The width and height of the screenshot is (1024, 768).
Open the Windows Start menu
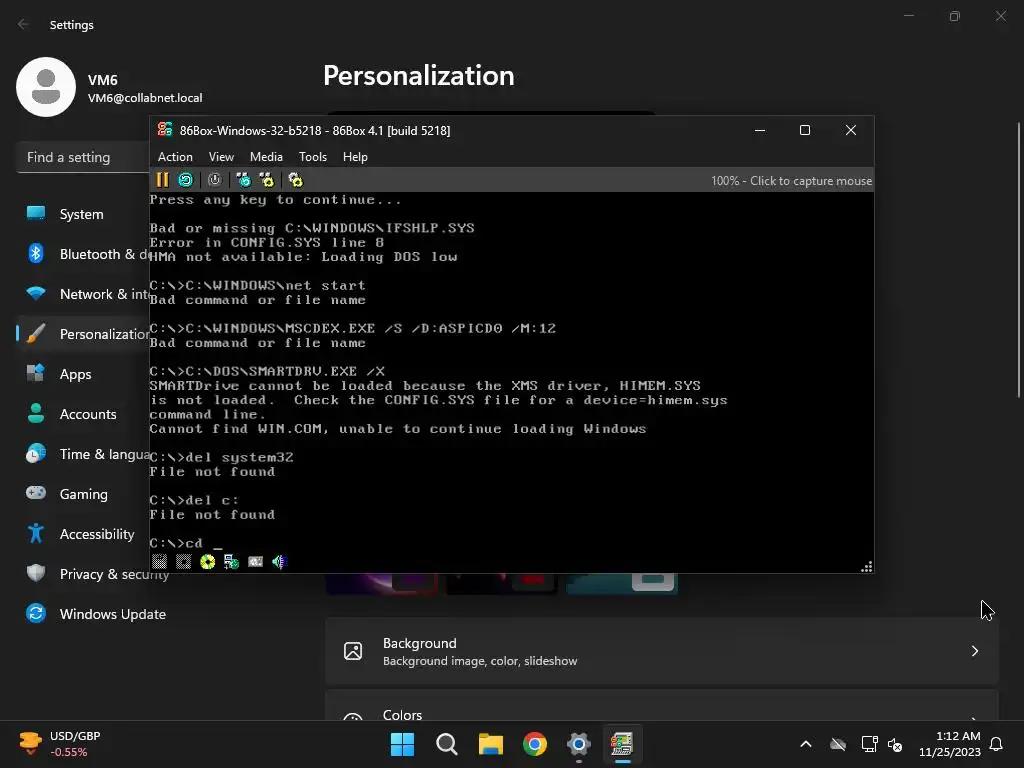pyautogui.click(x=402, y=744)
